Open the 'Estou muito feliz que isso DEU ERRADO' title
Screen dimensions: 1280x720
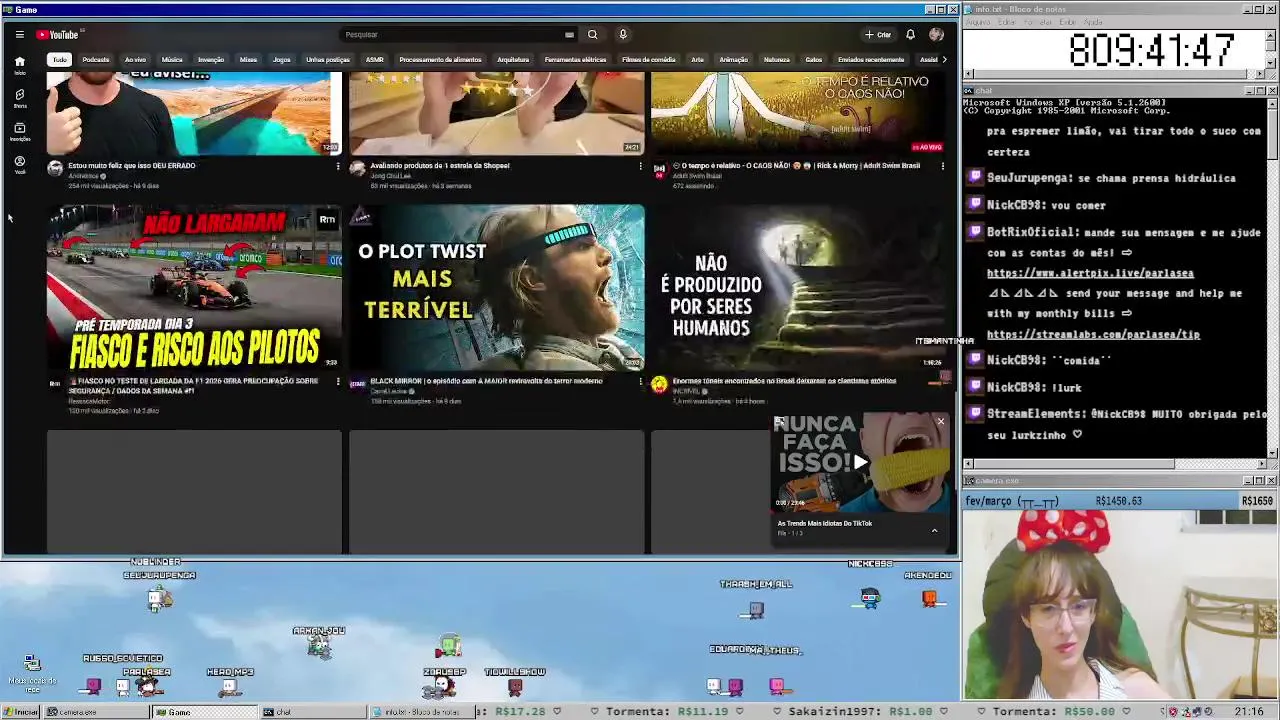[132, 166]
